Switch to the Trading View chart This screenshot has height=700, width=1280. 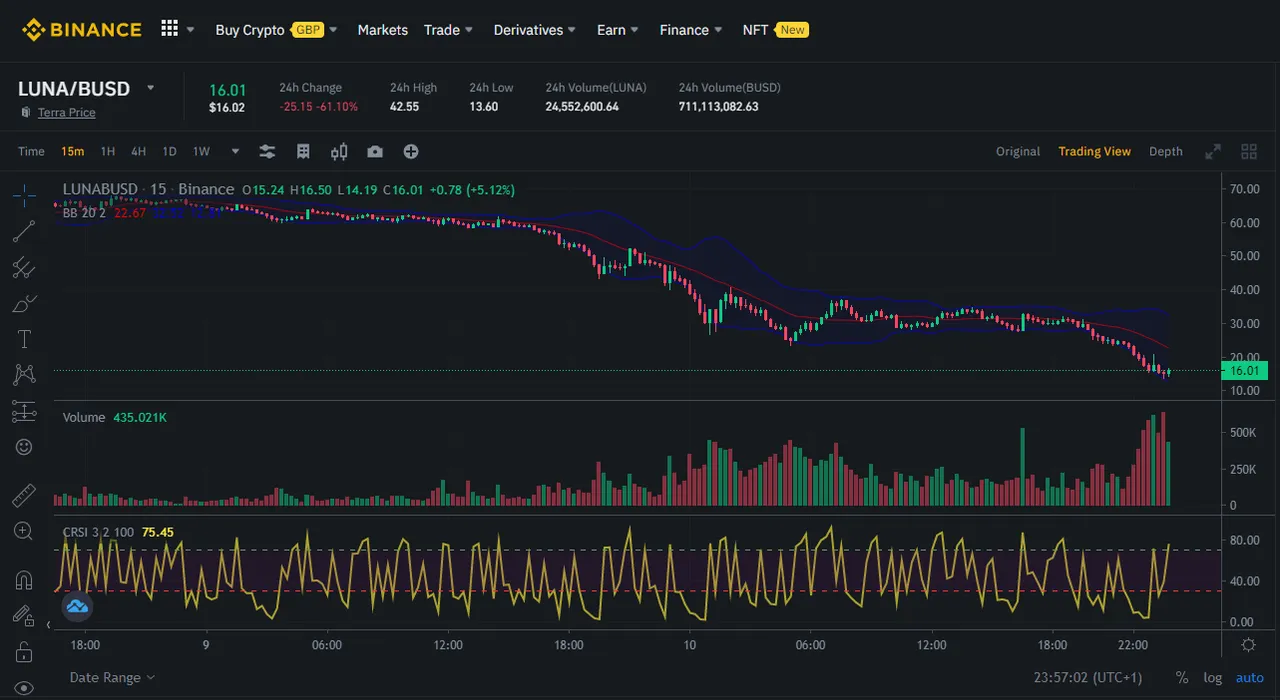pos(1095,152)
